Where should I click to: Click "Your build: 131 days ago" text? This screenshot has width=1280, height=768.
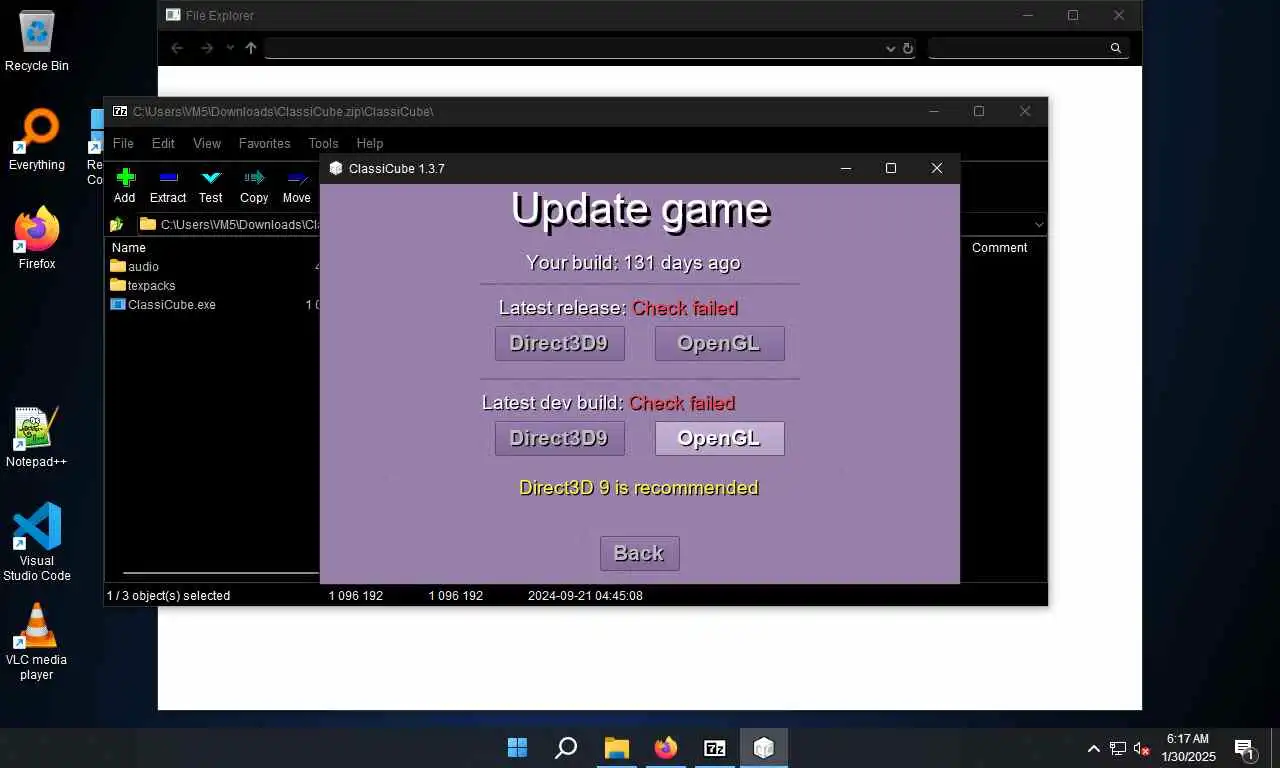633,263
